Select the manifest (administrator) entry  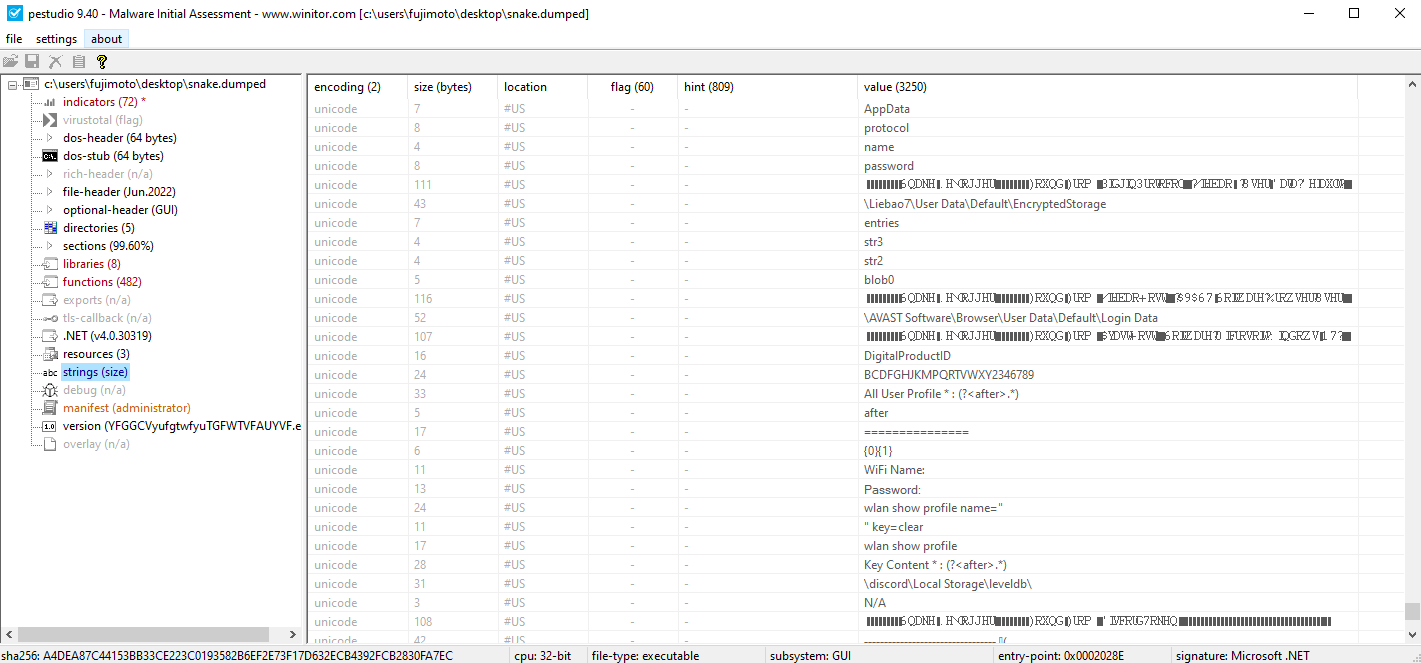tap(127, 408)
